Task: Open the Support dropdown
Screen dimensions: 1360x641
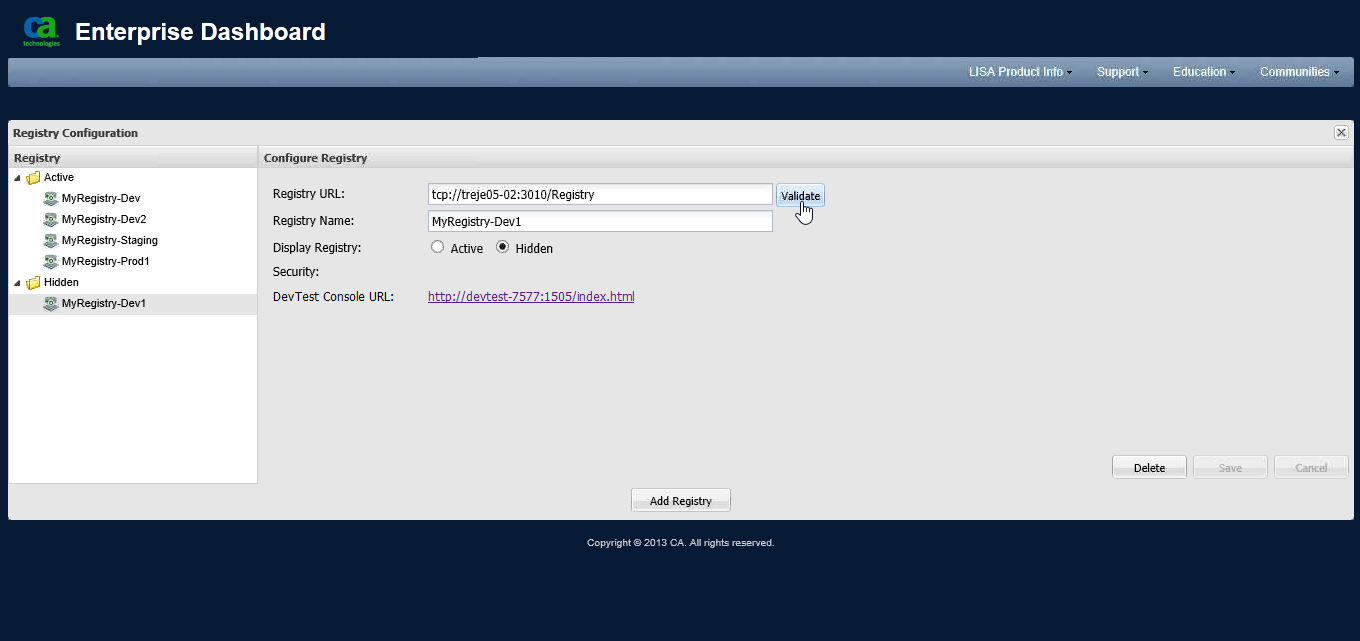Action: point(1121,71)
